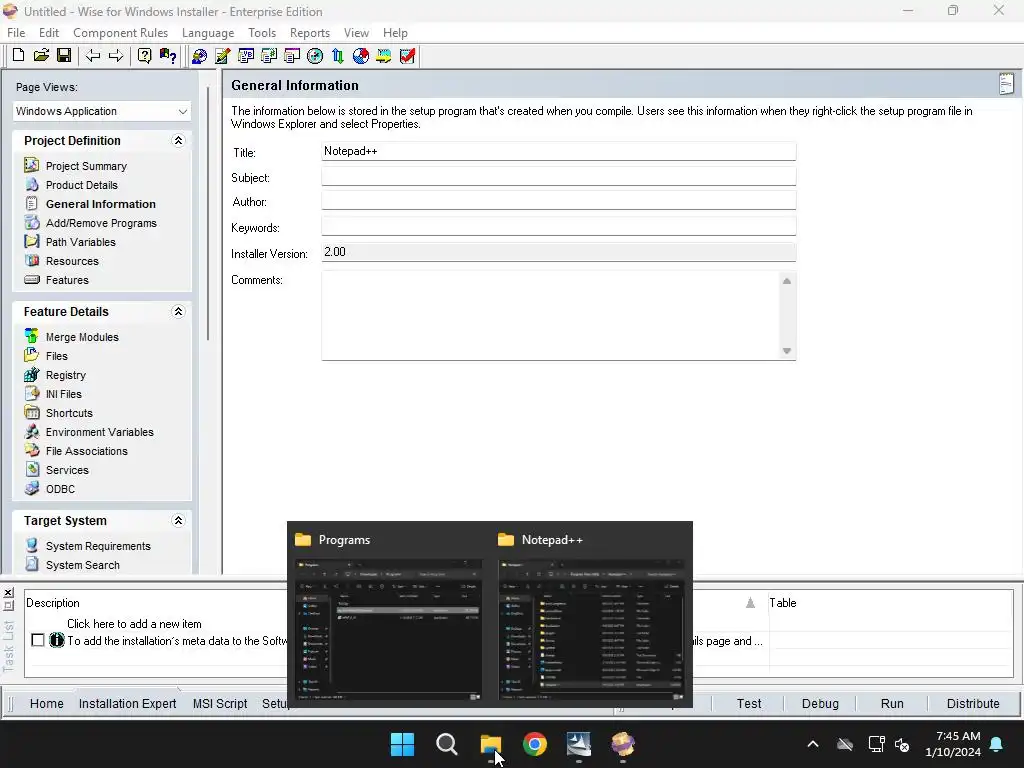Click the Title input field

point(558,151)
